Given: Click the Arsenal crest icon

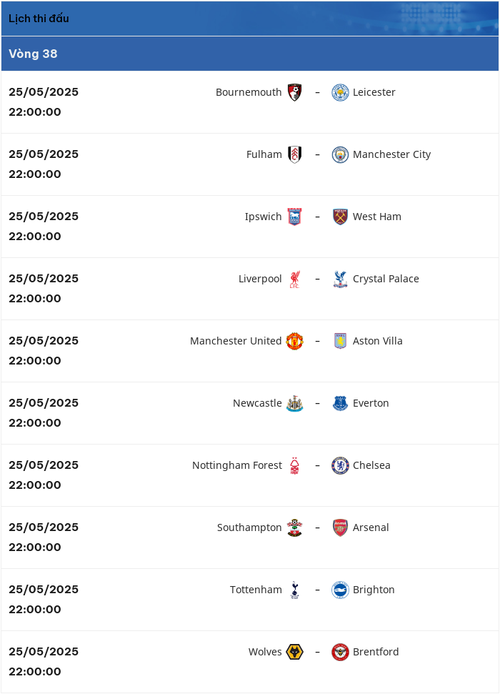Looking at the screenshot, I should tap(340, 528).
